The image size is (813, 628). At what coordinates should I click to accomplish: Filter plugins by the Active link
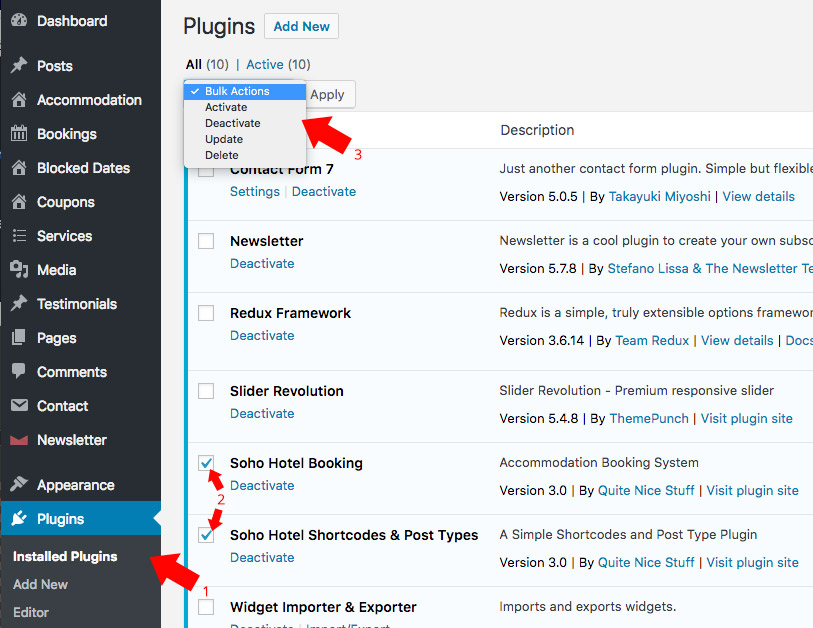pos(265,64)
